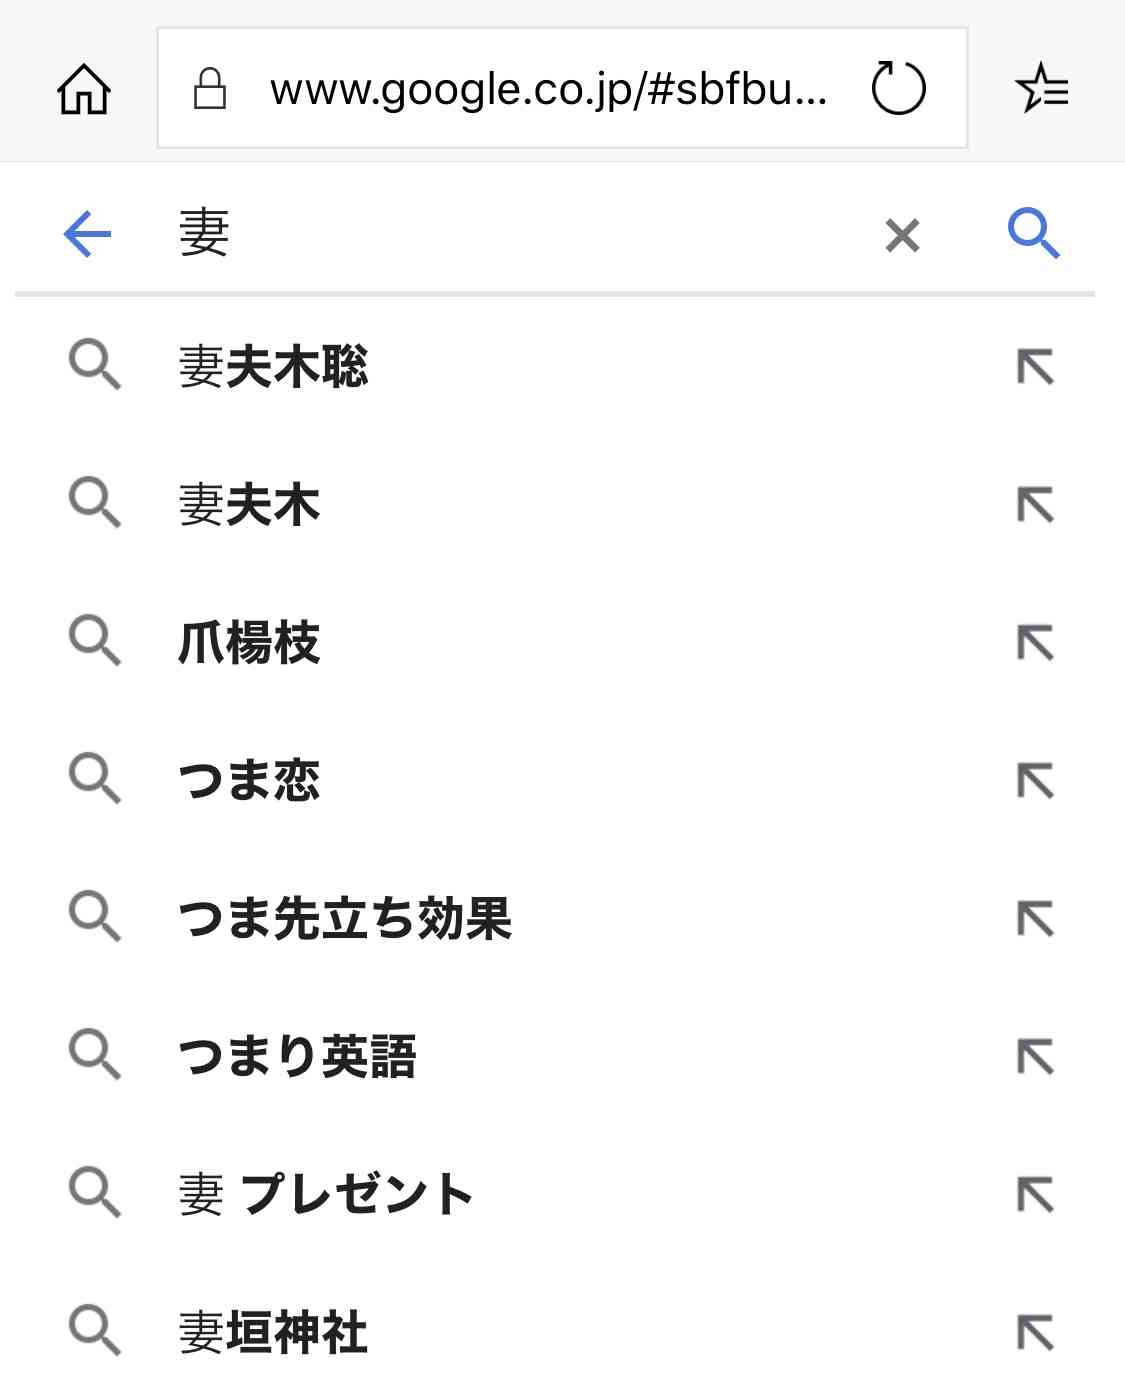Tap the browser home icon
Viewport: 1125px width, 1400px height.
[x=84, y=89]
